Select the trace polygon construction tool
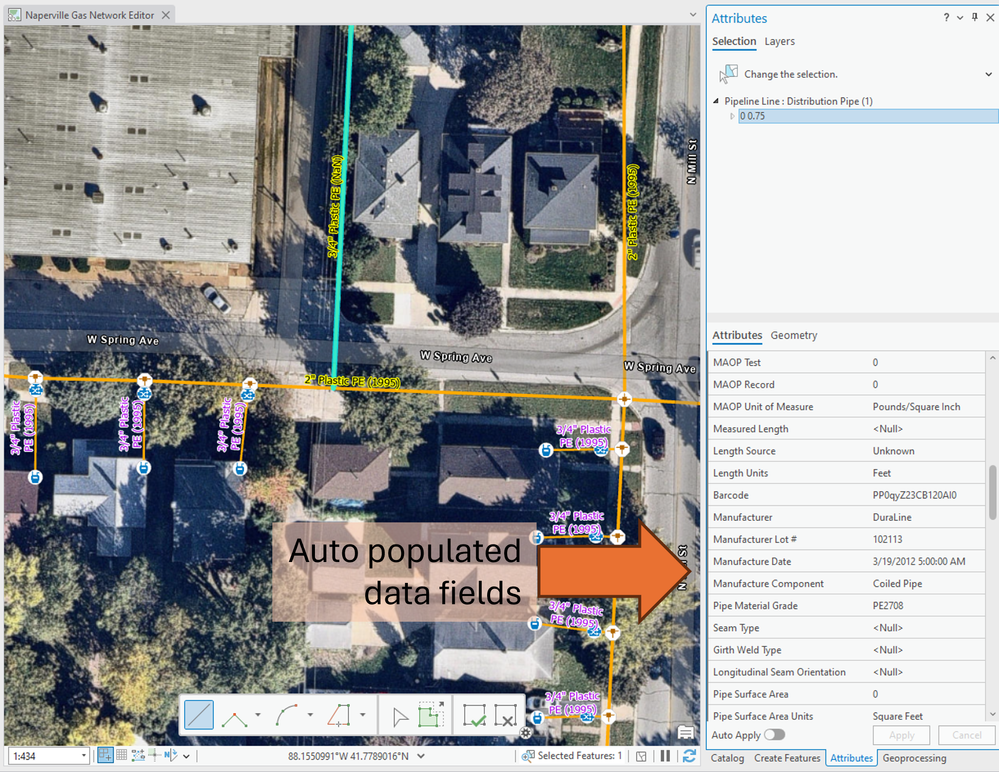Viewport: 999px width, 772px height. [339, 715]
